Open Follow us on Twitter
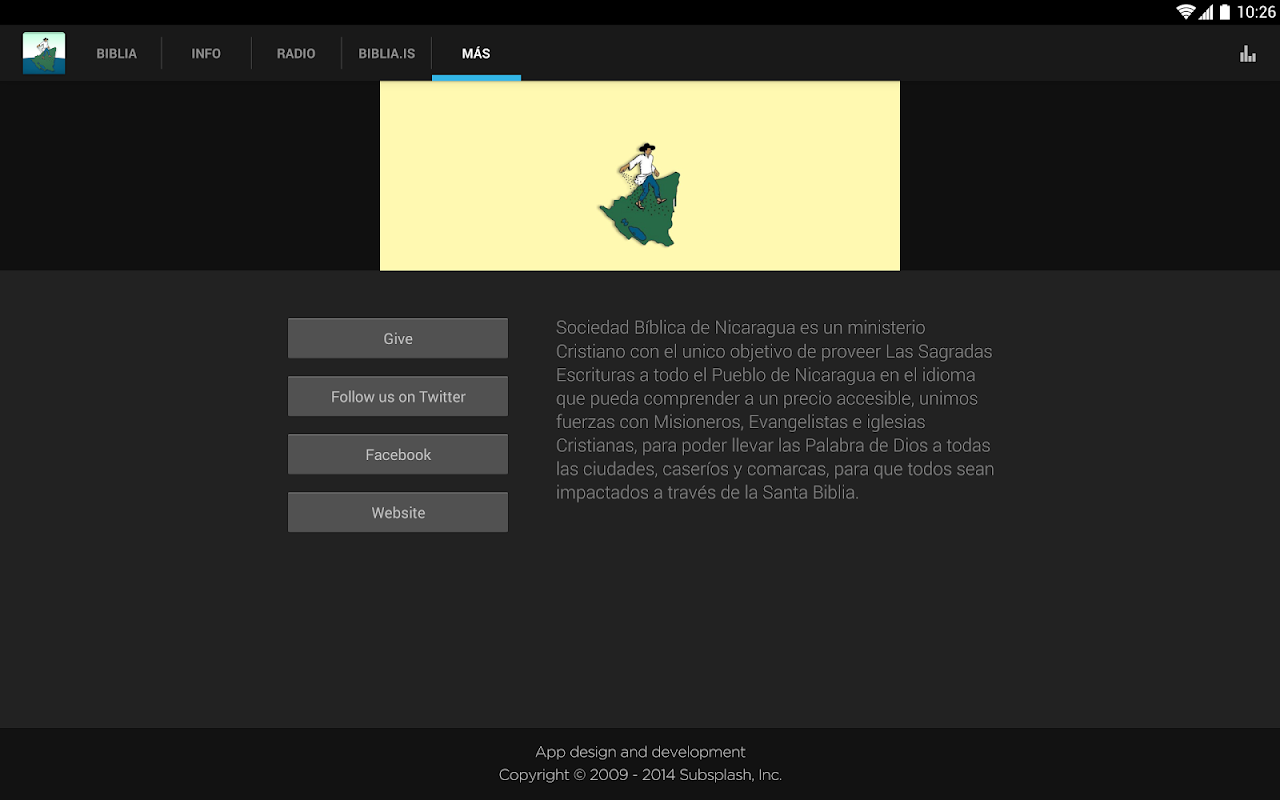 click(398, 396)
